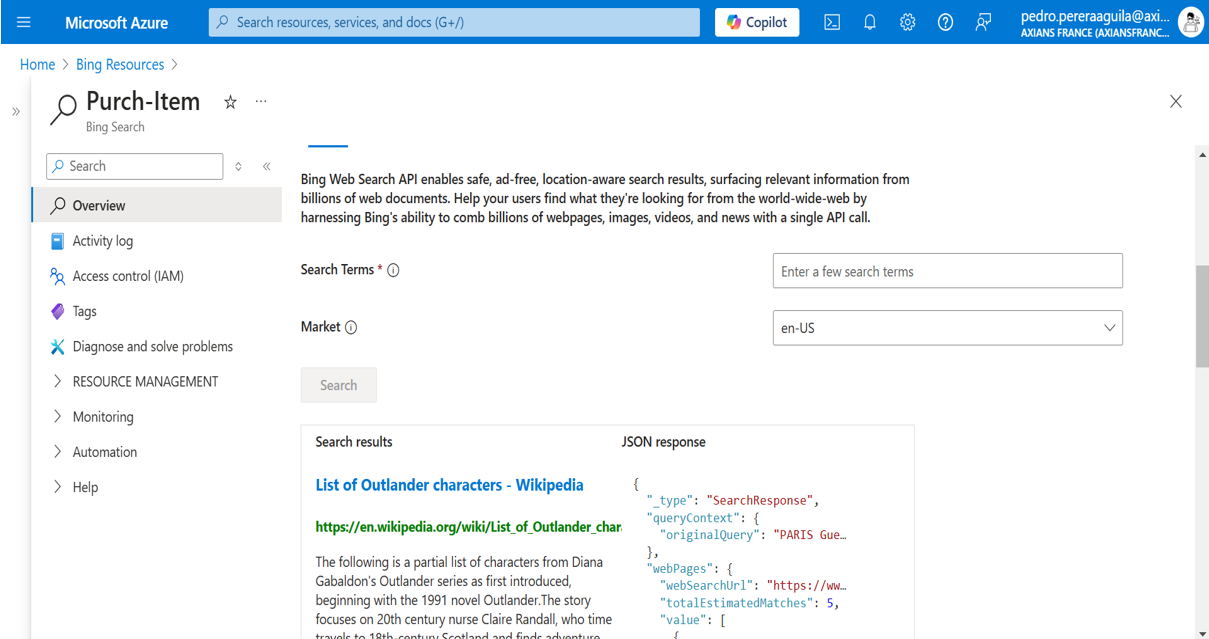The height and width of the screenshot is (639, 1209).
Task: Click the help question mark icon
Action: (945, 22)
